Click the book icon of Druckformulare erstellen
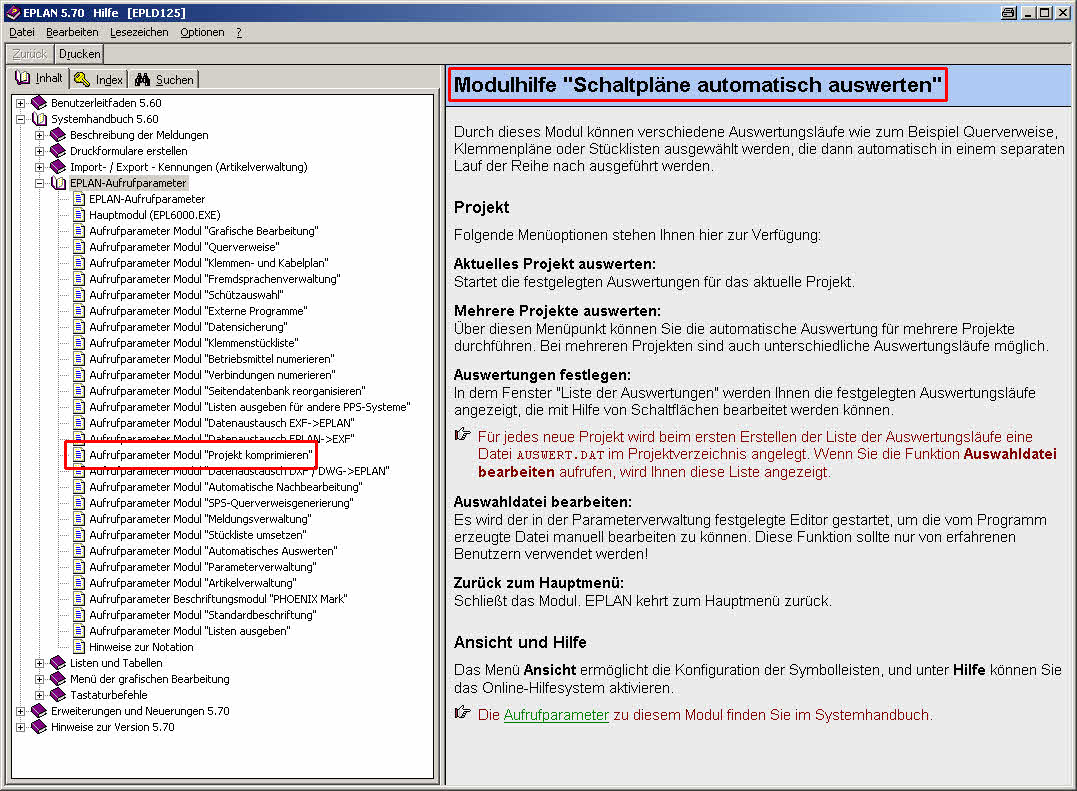 point(58,151)
